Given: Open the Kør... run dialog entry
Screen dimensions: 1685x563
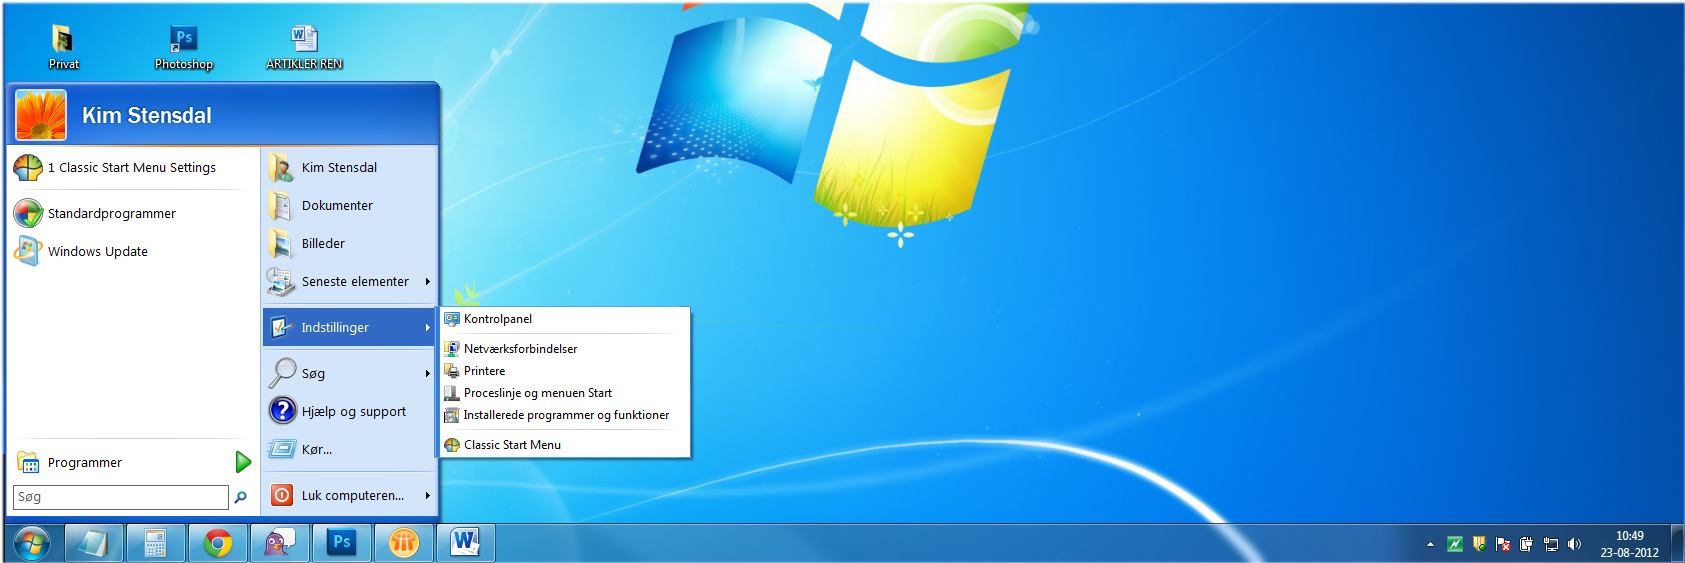Looking at the screenshot, I should coord(349,449).
